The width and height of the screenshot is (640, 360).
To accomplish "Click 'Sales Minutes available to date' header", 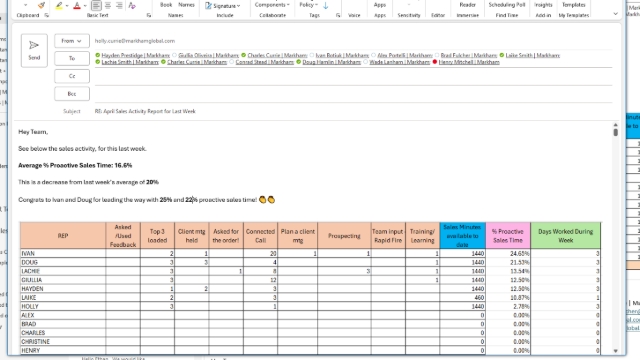I will point(462,236).
